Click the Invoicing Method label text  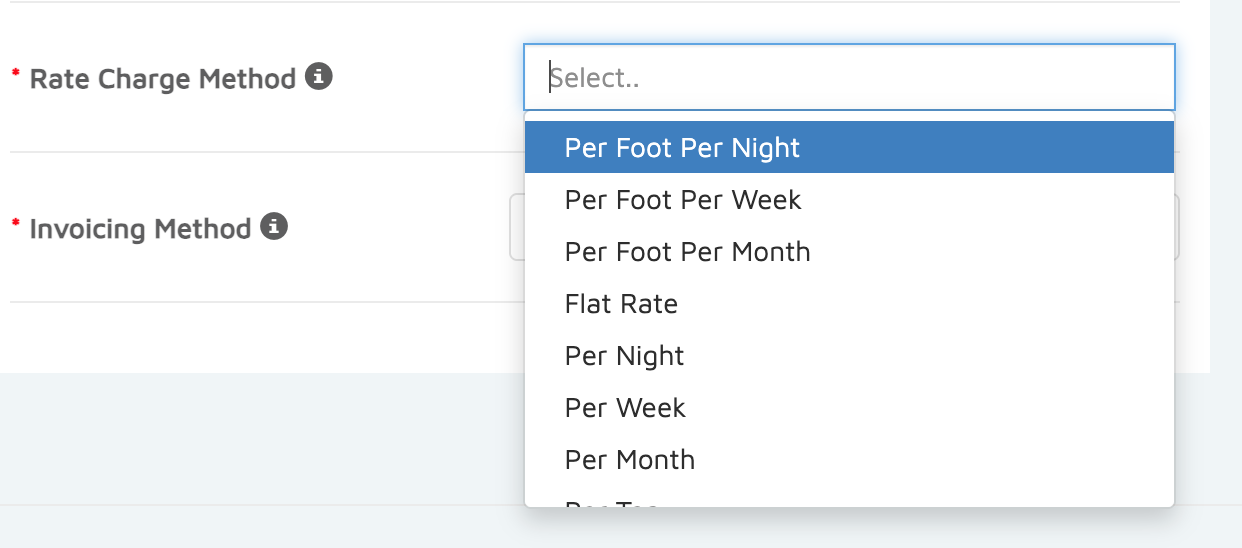(140, 229)
